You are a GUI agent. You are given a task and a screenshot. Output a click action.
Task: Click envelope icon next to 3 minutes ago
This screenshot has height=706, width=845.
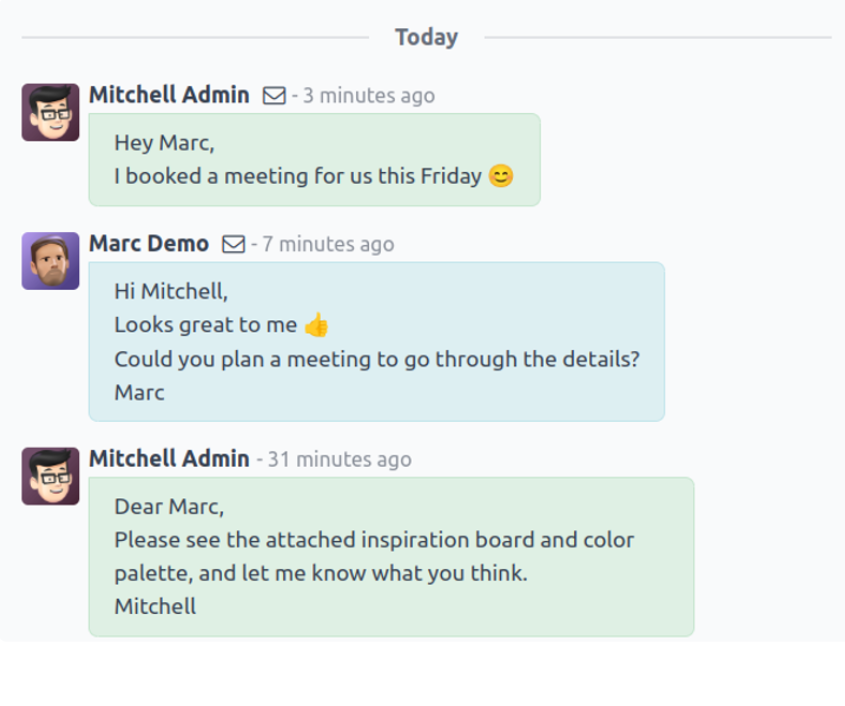(274, 96)
